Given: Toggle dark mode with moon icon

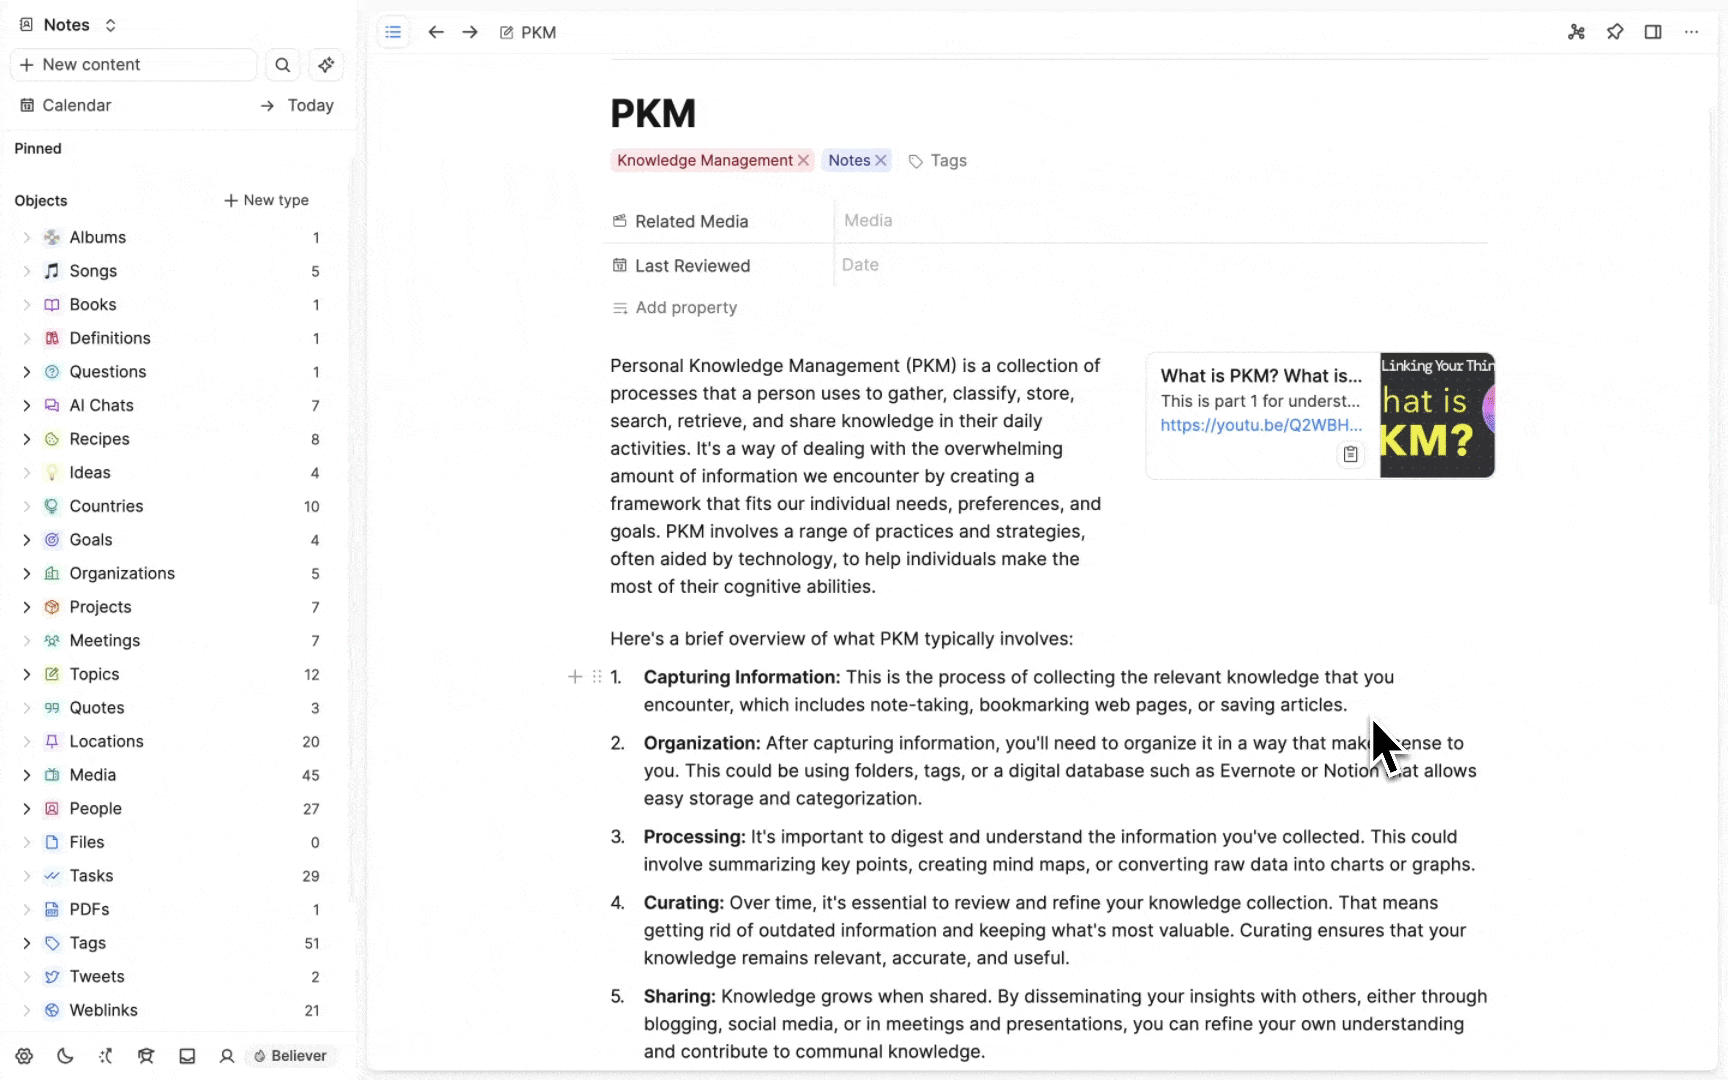Looking at the screenshot, I should [65, 1056].
